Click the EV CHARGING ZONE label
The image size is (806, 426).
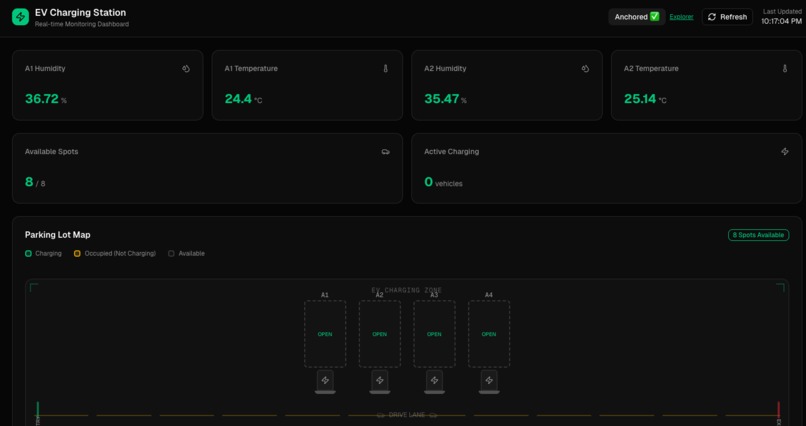click(x=407, y=290)
